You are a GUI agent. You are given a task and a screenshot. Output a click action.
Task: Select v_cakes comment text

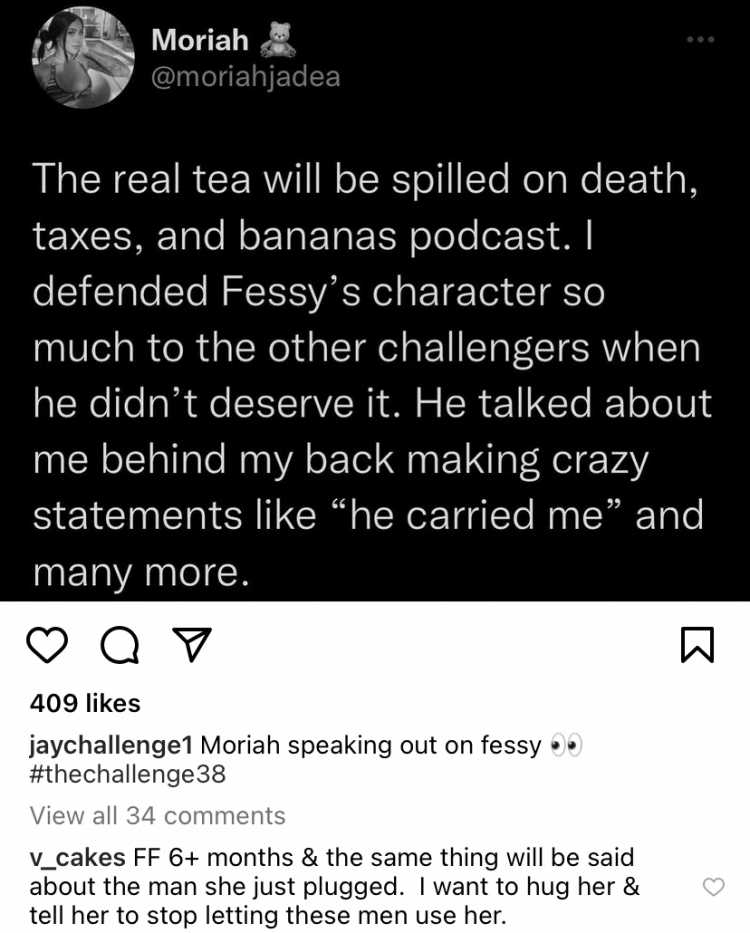click(335, 887)
